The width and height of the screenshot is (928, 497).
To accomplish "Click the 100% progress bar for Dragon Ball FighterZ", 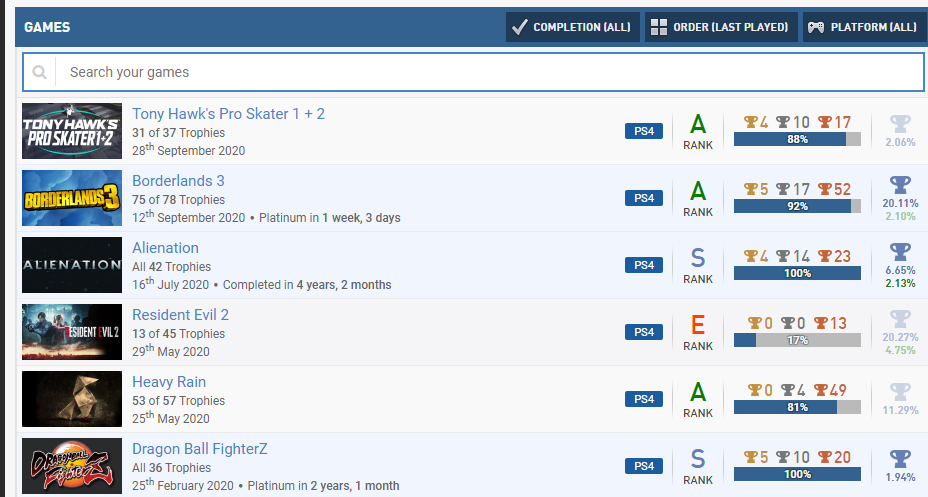I will pos(797,473).
